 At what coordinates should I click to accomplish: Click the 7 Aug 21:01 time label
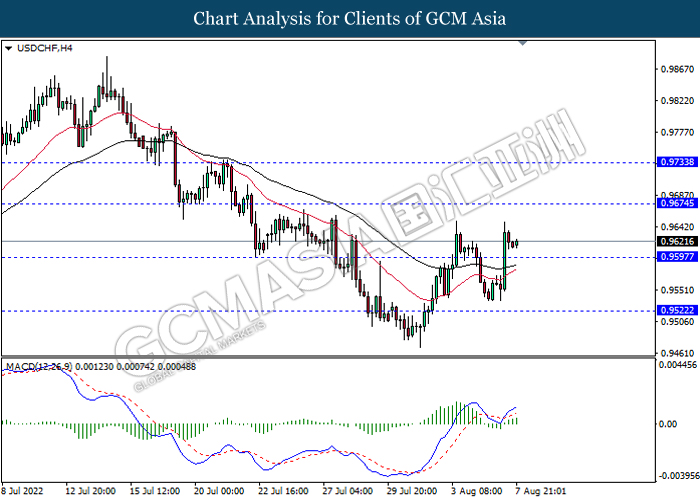tap(541, 491)
